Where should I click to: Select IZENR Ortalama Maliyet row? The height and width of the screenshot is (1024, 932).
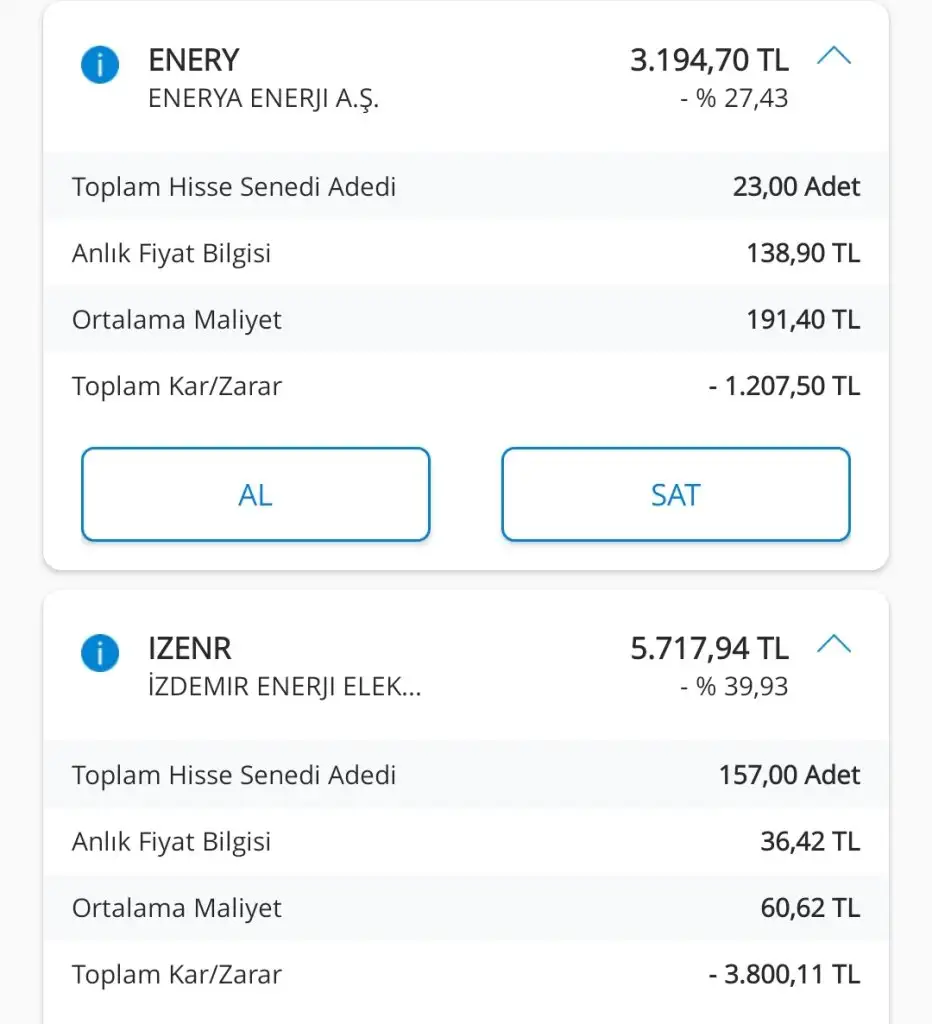click(466, 908)
